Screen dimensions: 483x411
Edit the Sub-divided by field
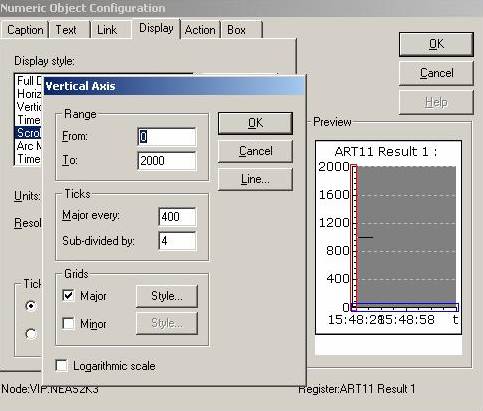tap(177, 241)
